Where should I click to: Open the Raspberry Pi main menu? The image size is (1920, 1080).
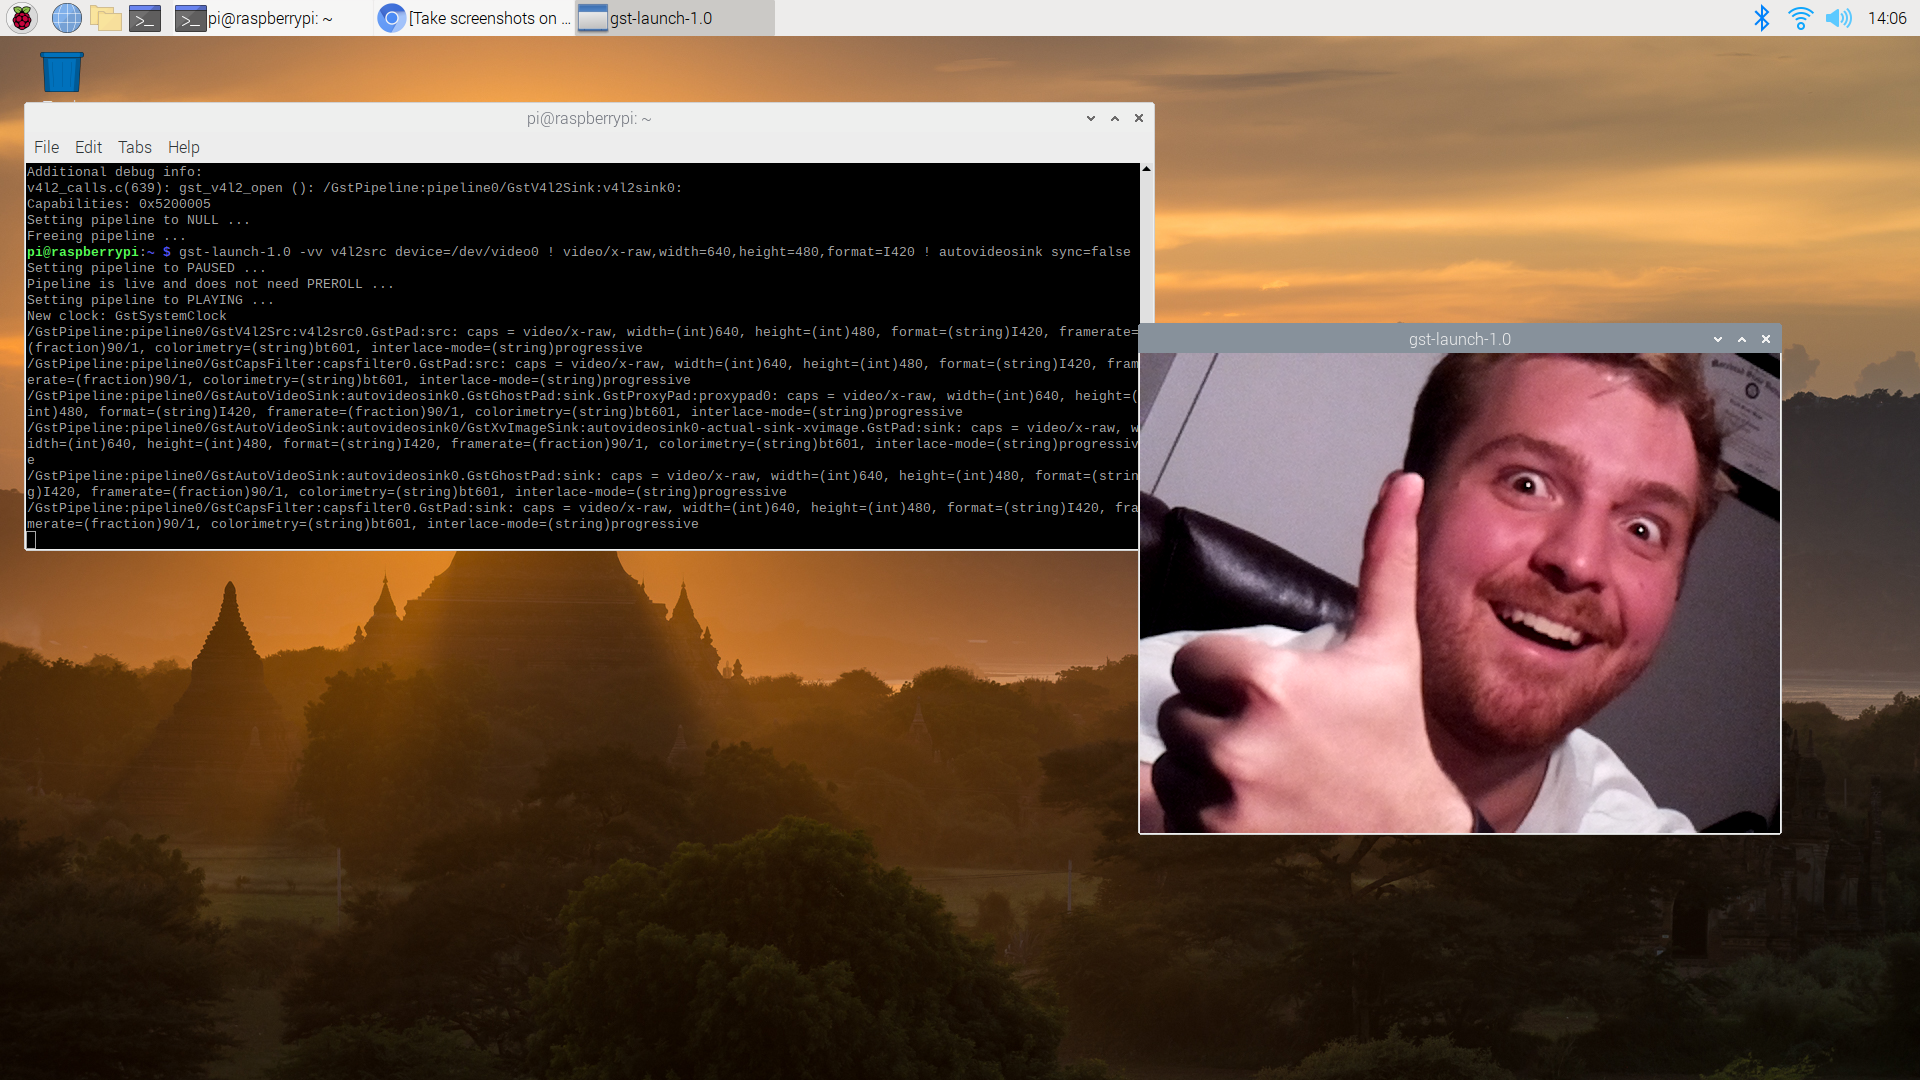(22, 18)
